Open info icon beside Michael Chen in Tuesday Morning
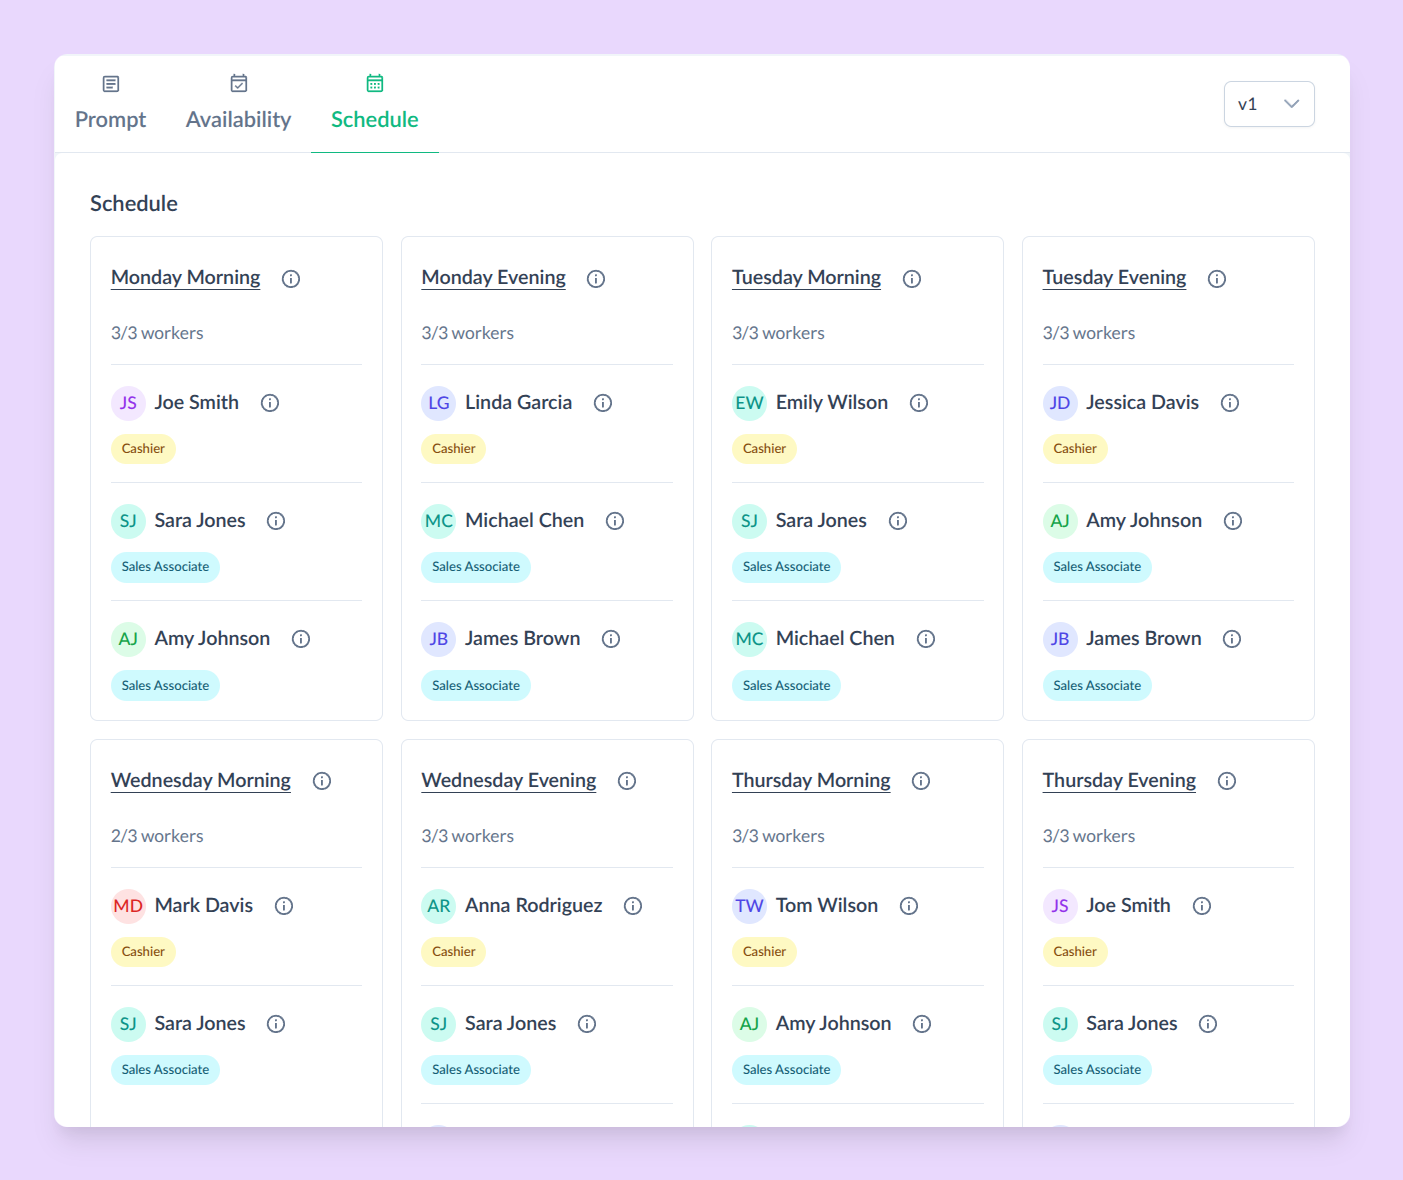 [x=926, y=639]
